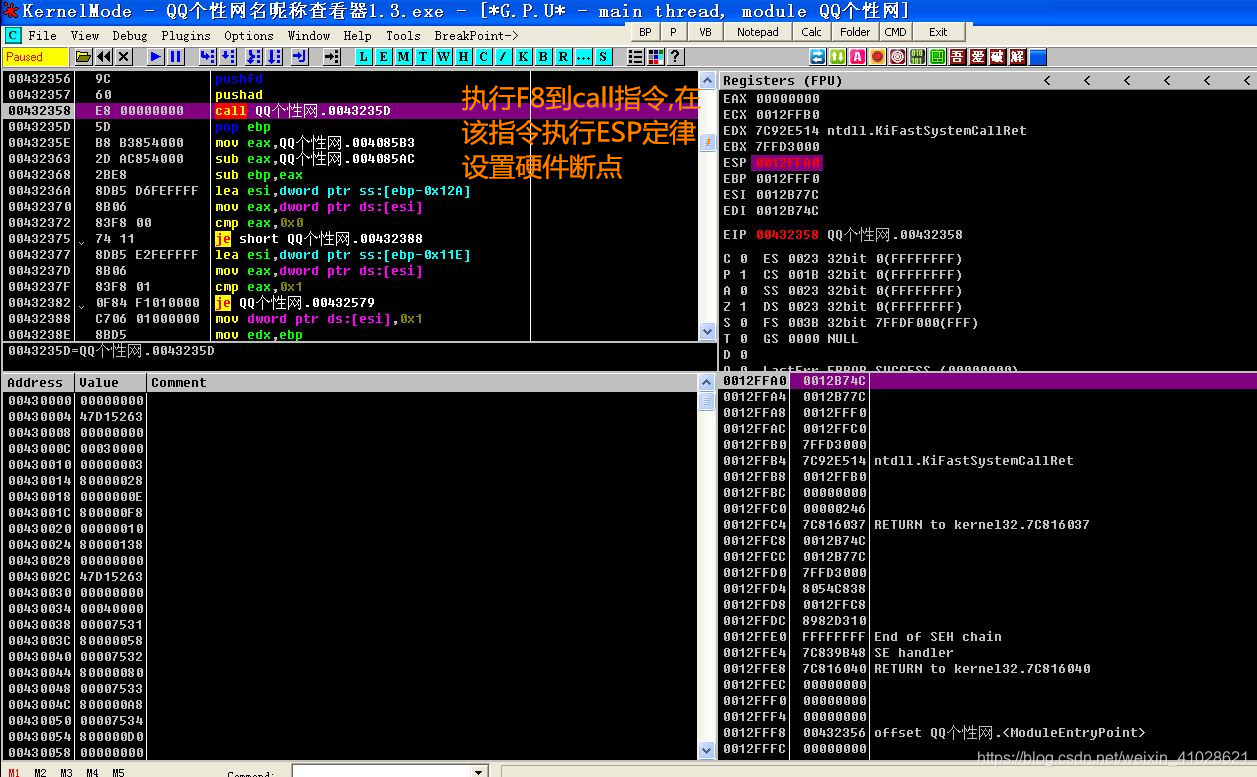Select the pushad instruction at 00432357
Image resolution: width=1257 pixels, height=777 pixels.
(239, 95)
